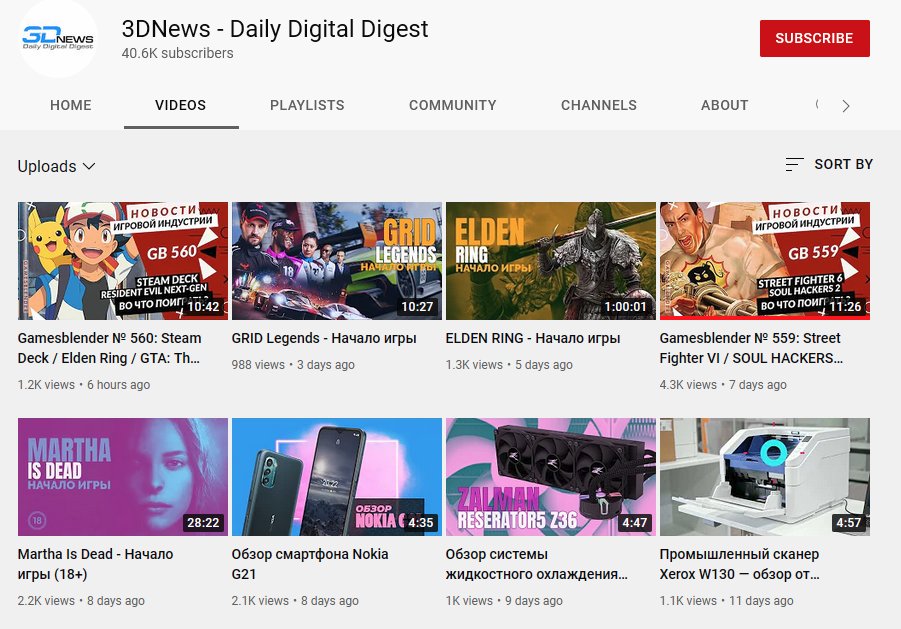Viewport: 901px width, 629px height.
Task: Open the Gamesblender 559 thumbnail
Action: pyautogui.click(x=764, y=261)
